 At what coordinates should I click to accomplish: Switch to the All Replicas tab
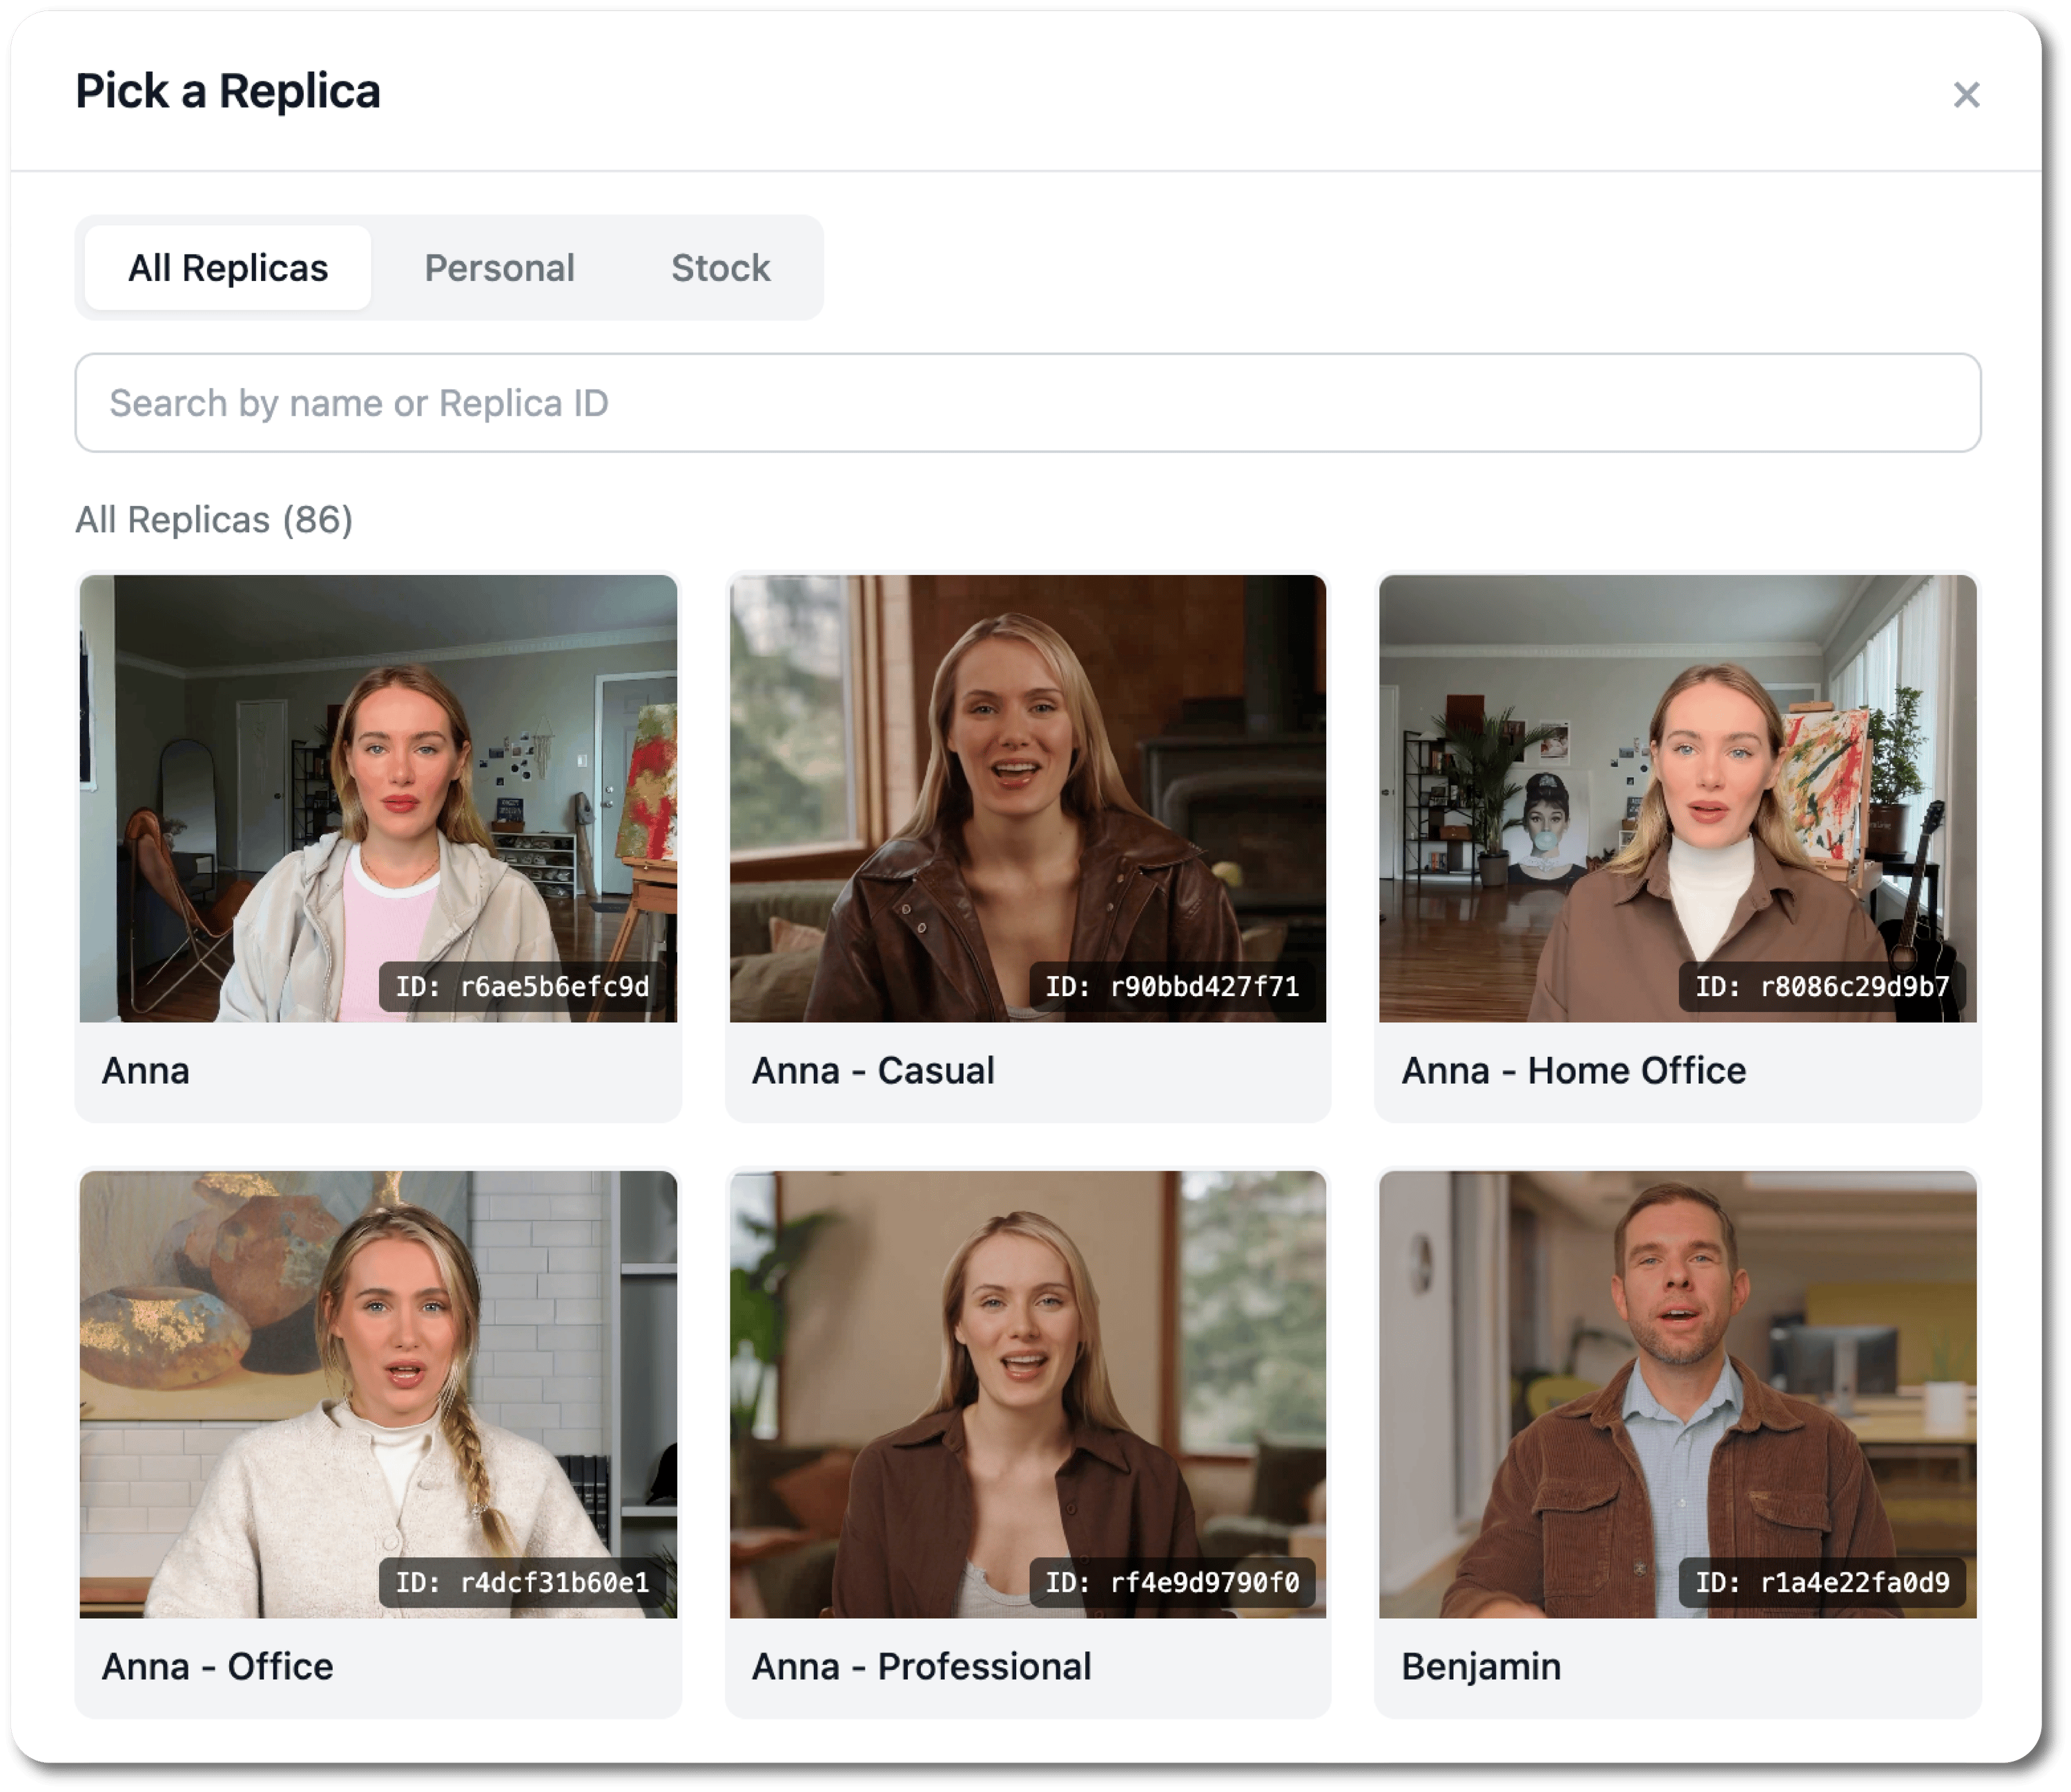point(228,268)
